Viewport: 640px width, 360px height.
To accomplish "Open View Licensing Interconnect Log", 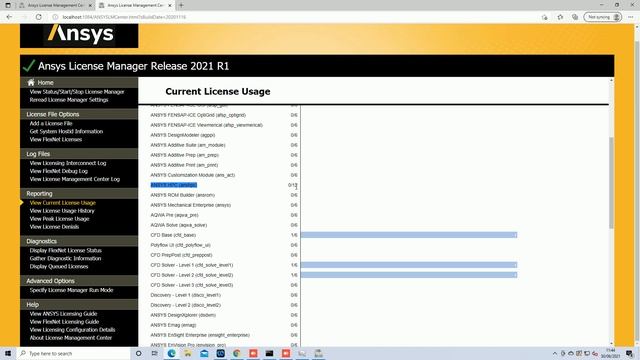I will (68, 163).
